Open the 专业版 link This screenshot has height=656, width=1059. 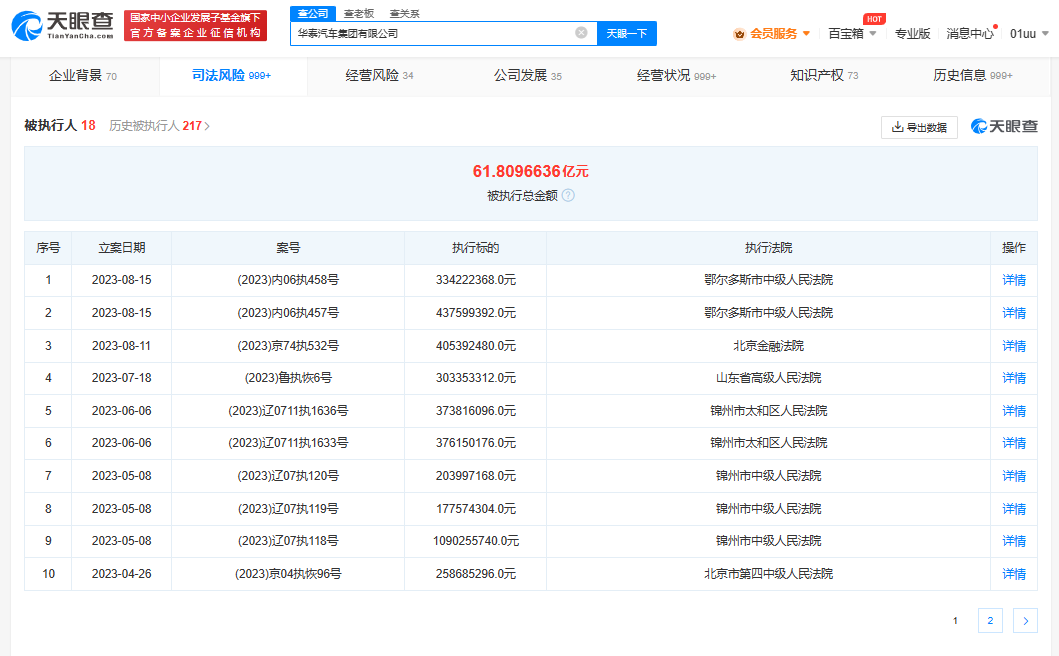[x=912, y=34]
